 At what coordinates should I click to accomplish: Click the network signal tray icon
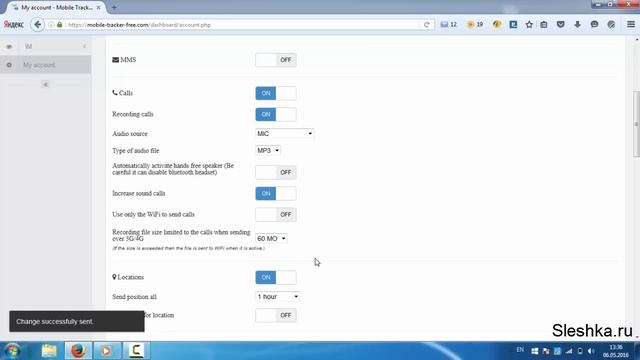click(569, 351)
